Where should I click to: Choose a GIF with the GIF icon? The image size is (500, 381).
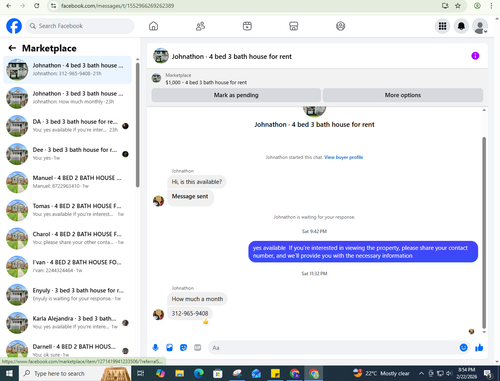click(x=197, y=348)
